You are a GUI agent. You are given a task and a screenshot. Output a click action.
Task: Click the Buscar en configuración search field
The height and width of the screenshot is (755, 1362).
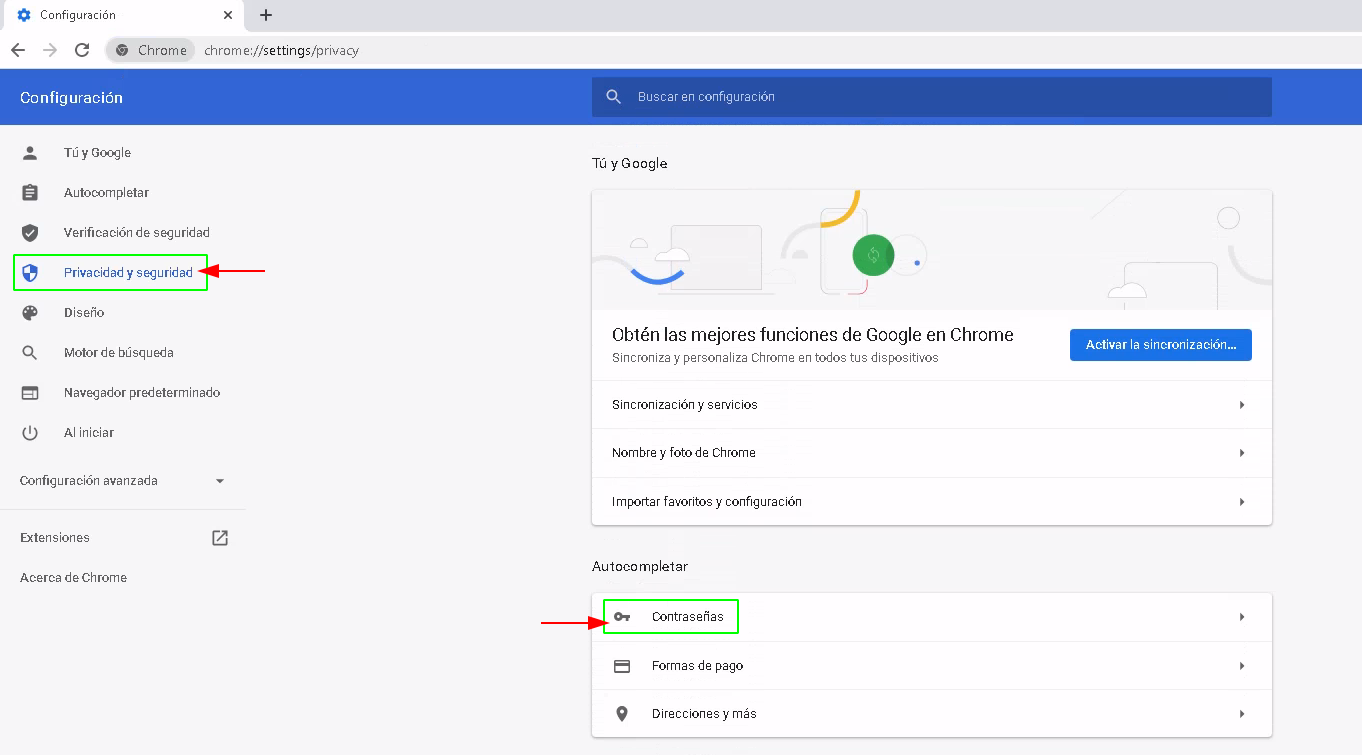(x=931, y=97)
